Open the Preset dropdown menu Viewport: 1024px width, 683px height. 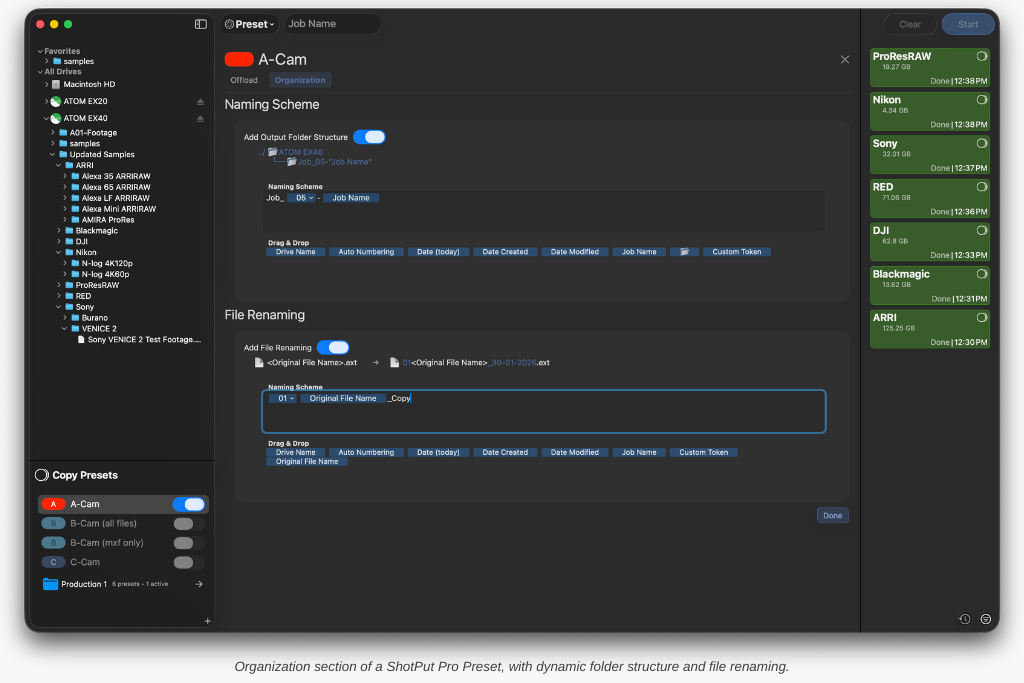(249, 24)
